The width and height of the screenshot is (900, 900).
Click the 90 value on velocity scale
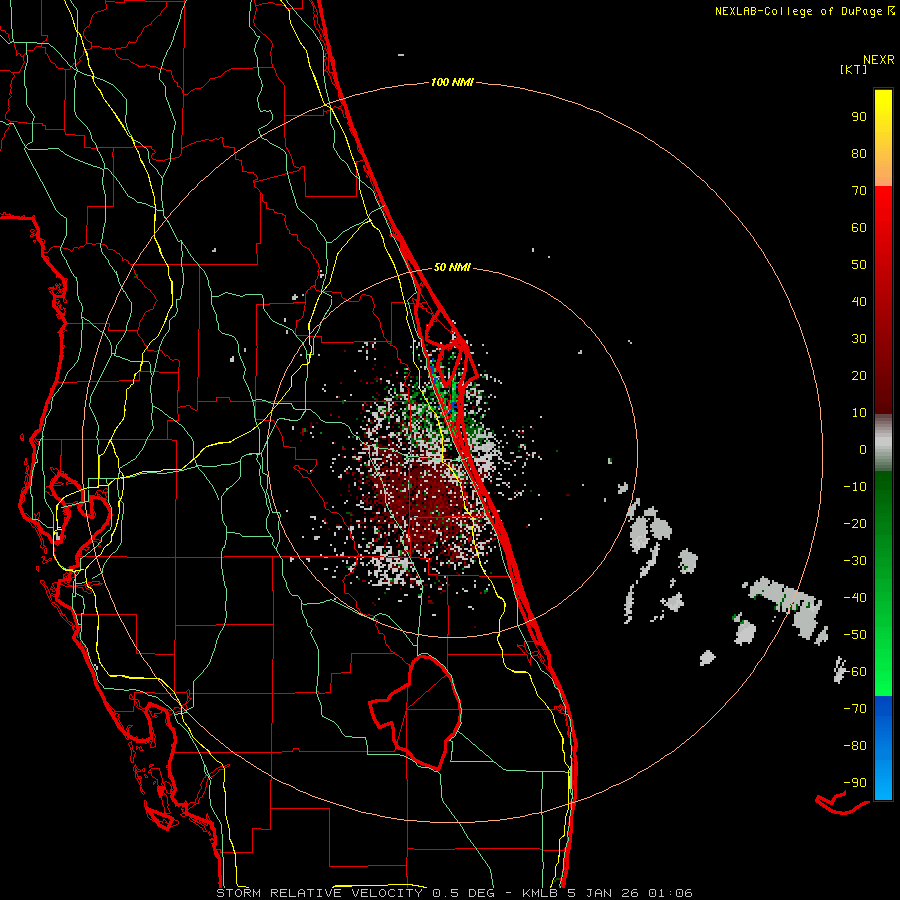(859, 117)
